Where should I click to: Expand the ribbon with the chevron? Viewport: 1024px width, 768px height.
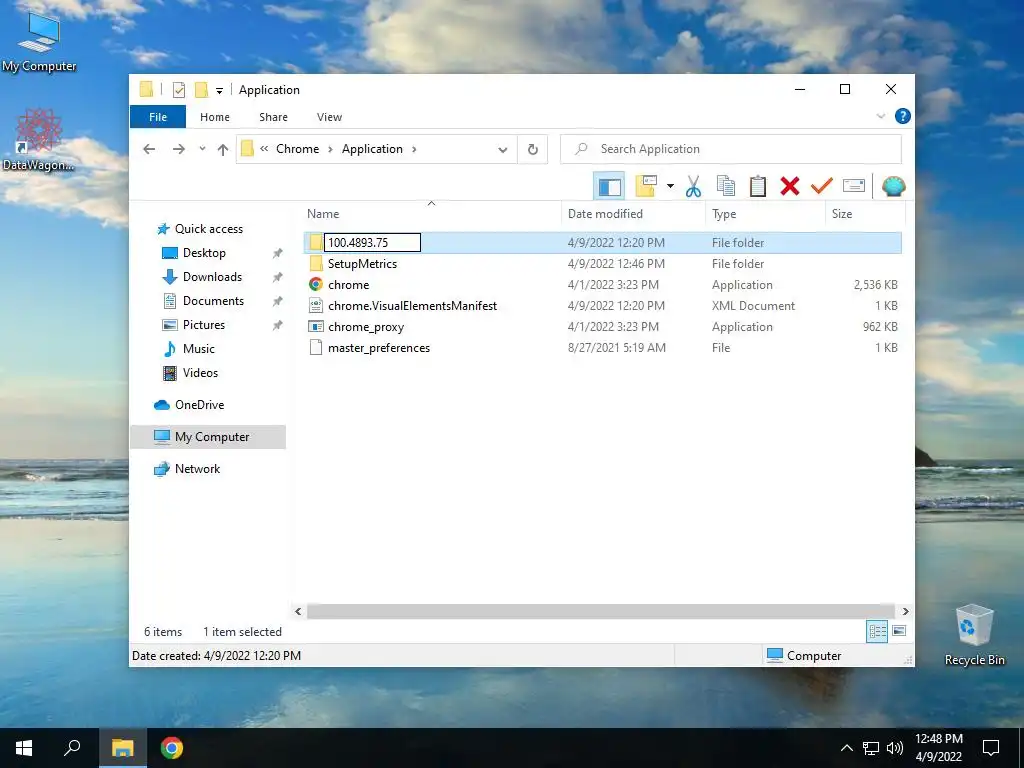point(880,116)
